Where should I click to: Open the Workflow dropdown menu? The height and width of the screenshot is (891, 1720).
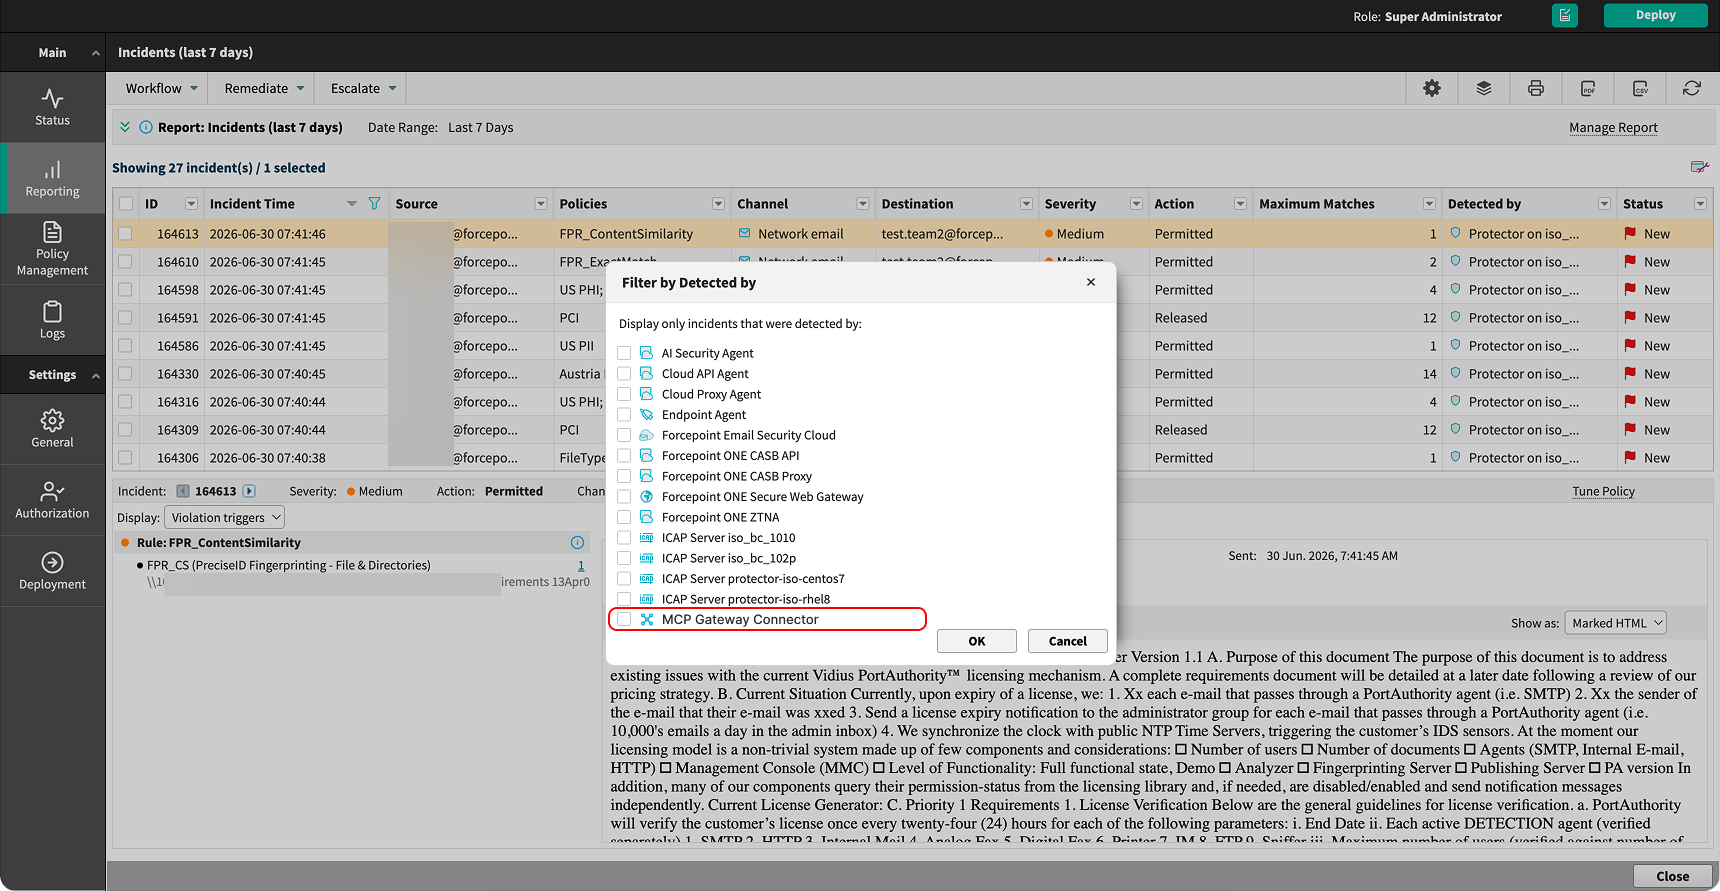pos(161,88)
